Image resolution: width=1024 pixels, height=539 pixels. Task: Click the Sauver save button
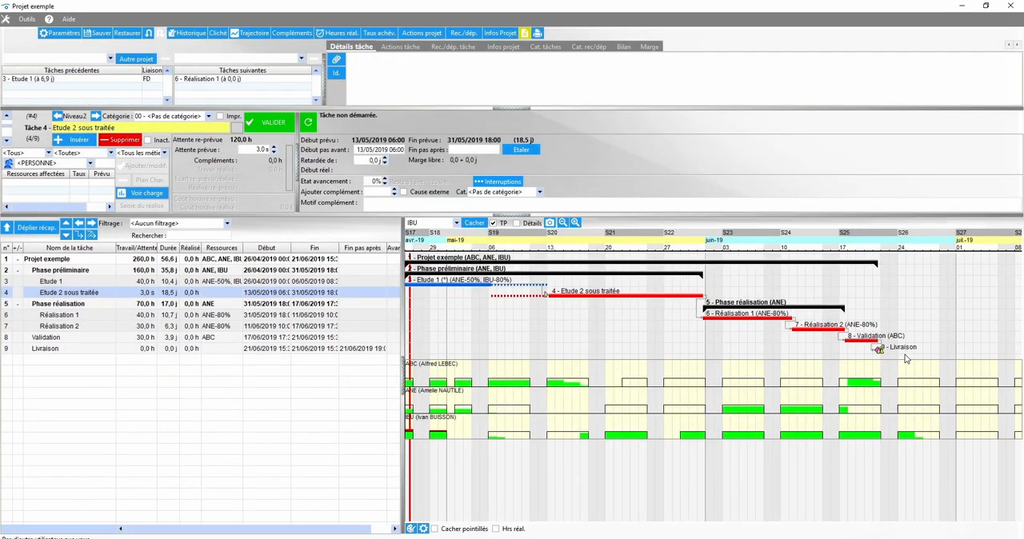97,33
